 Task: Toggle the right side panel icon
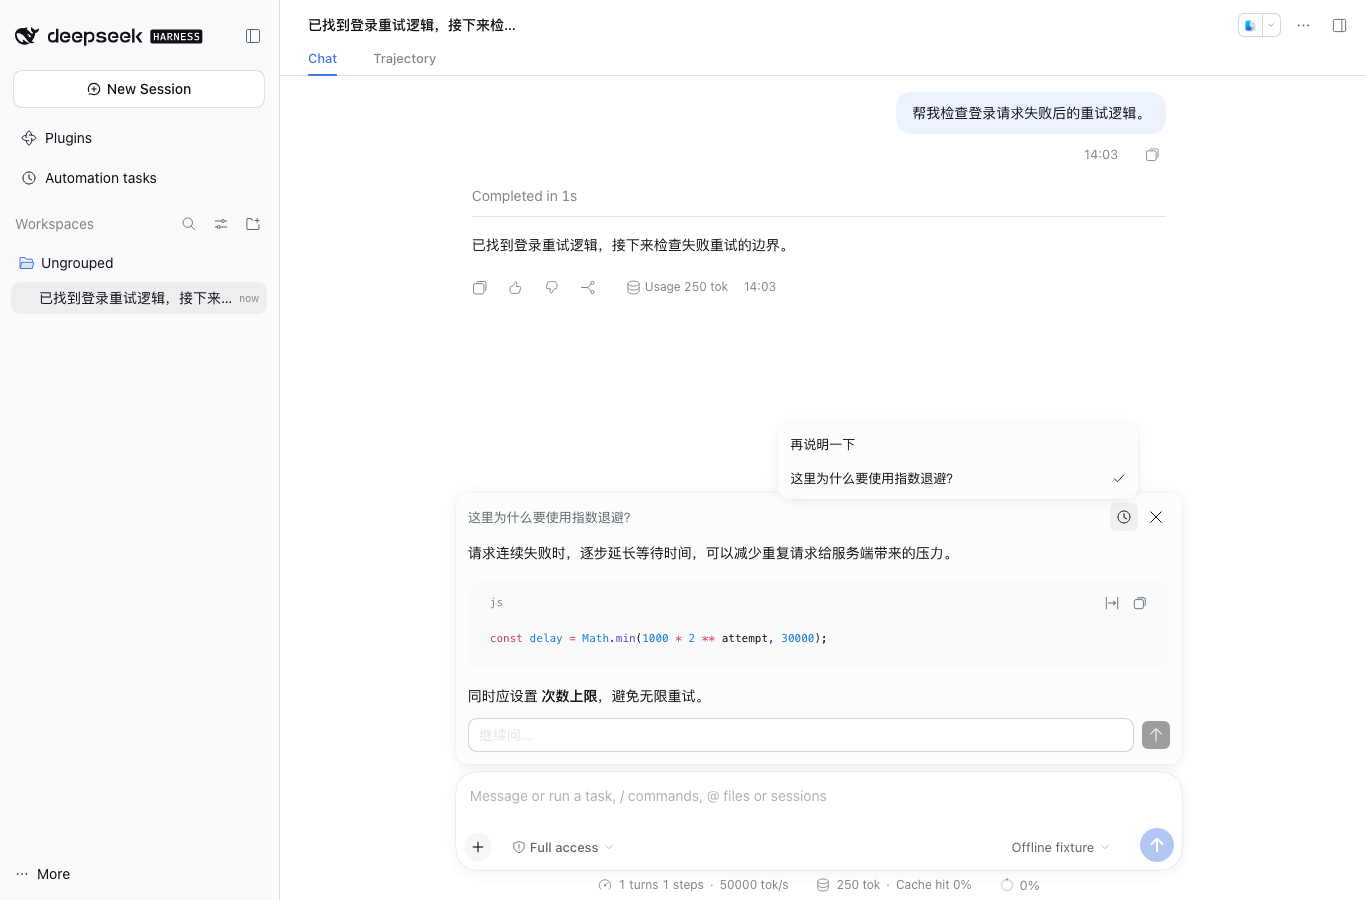tap(1340, 26)
